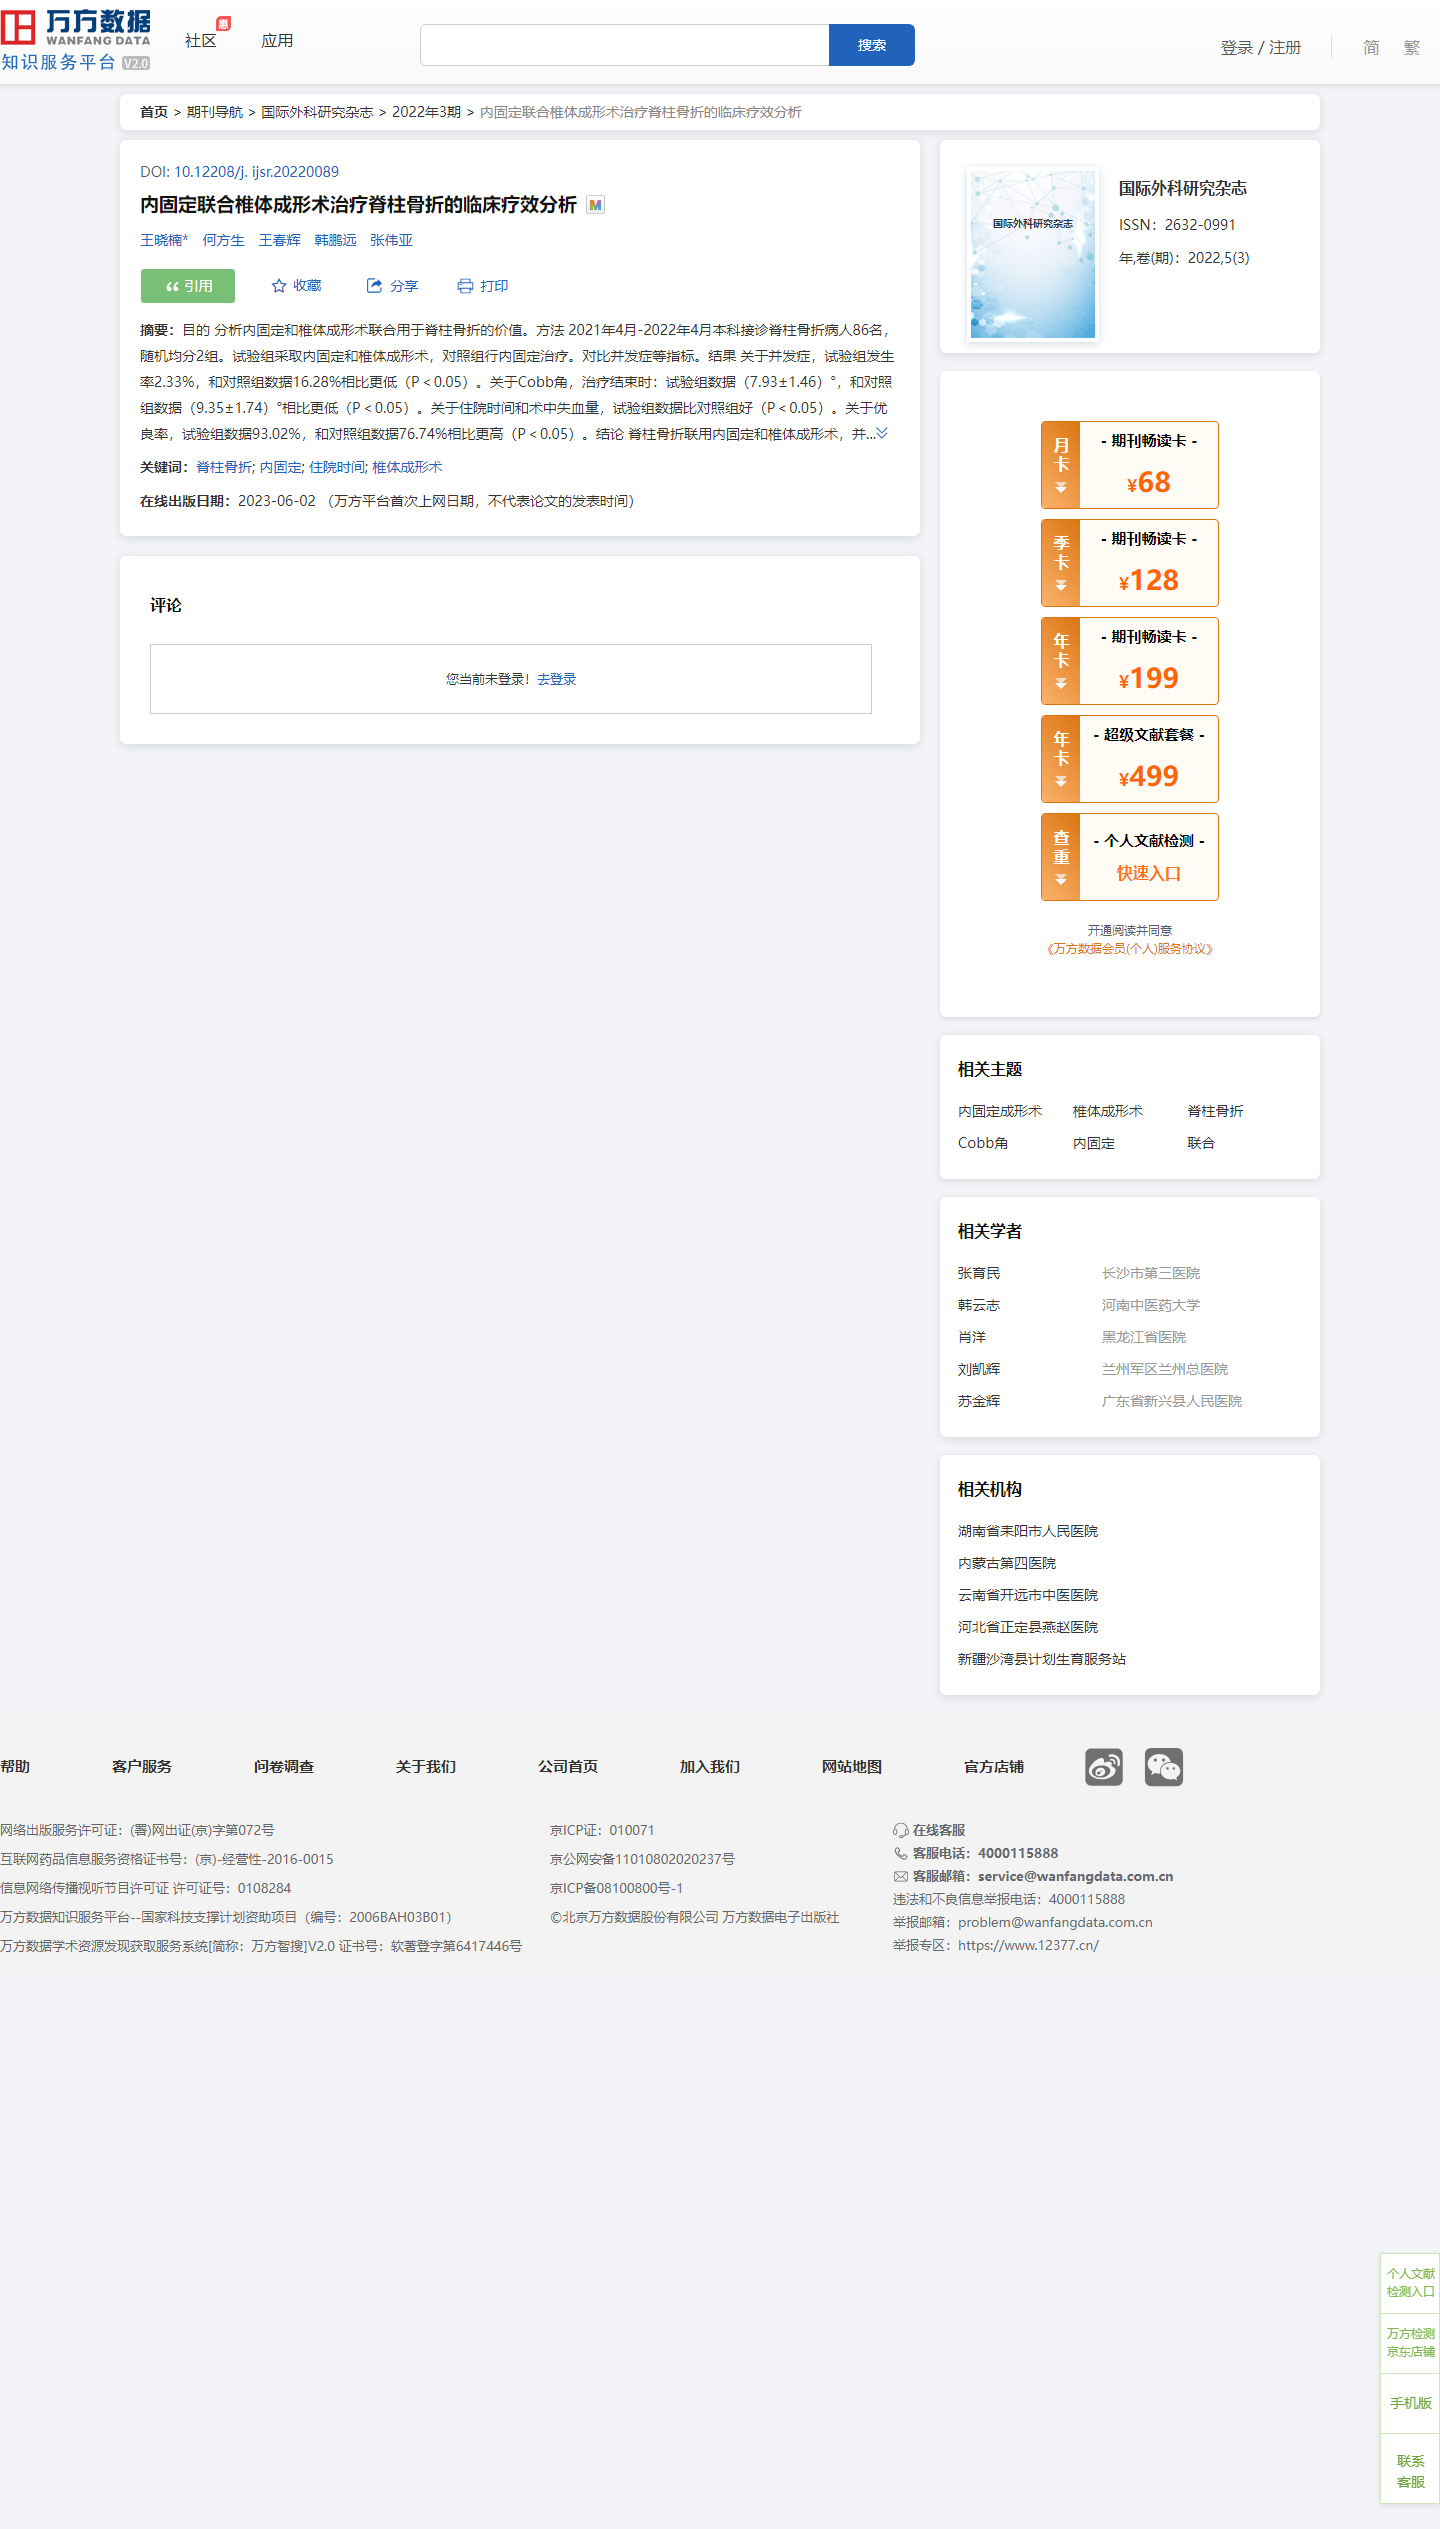Screen dimensions: 1440x2529
Task: Focus the top search input field
Action: coord(625,45)
